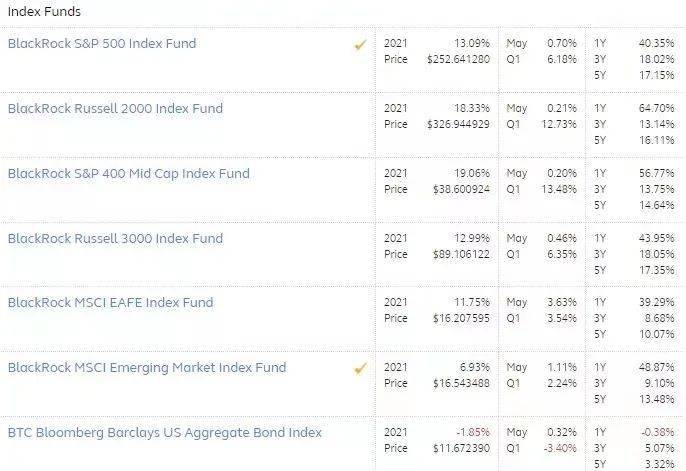Open BlackRock MSCI EAFE Index Fund link
Viewport: 686px width, 471px height.
tap(110, 302)
